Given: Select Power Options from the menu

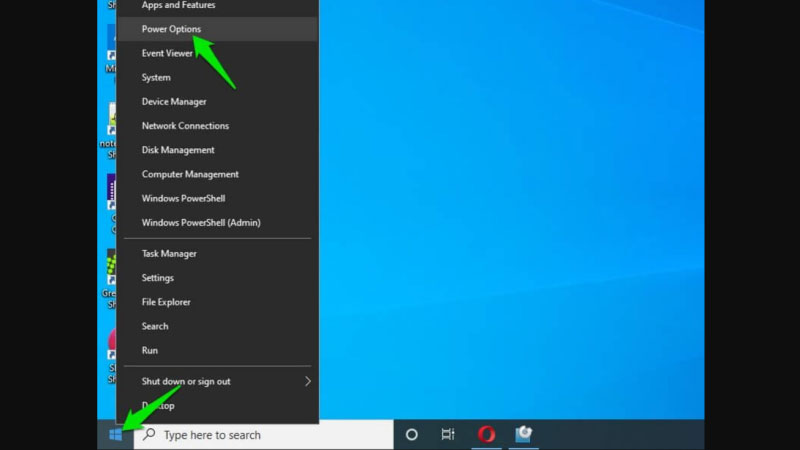Looking at the screenshot, I should (x=171, y=29).
